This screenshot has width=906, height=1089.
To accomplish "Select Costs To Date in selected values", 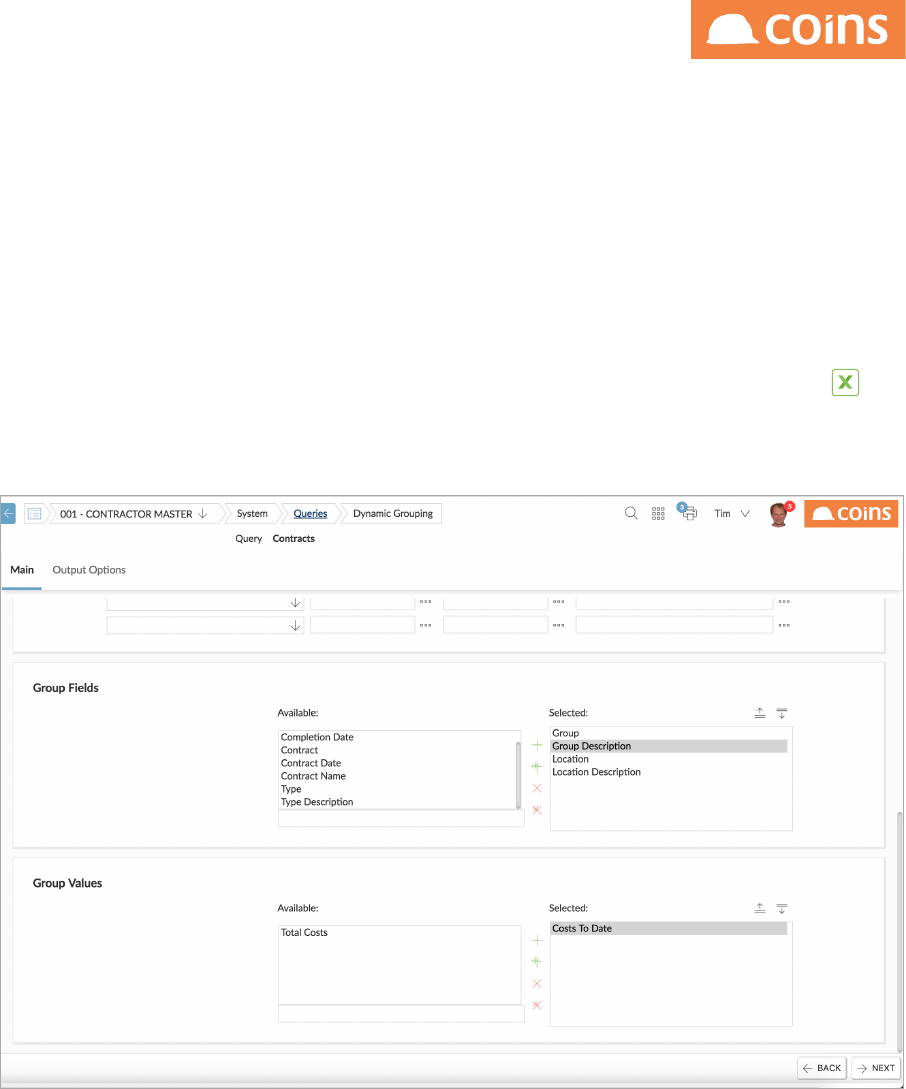I will point(669,929).
